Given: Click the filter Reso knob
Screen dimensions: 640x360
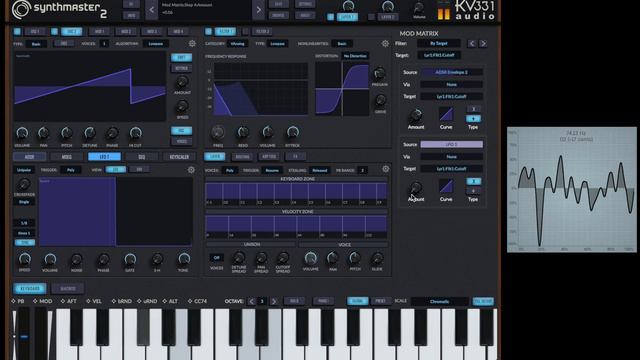Looking at the screenshot, I should 243,132.
